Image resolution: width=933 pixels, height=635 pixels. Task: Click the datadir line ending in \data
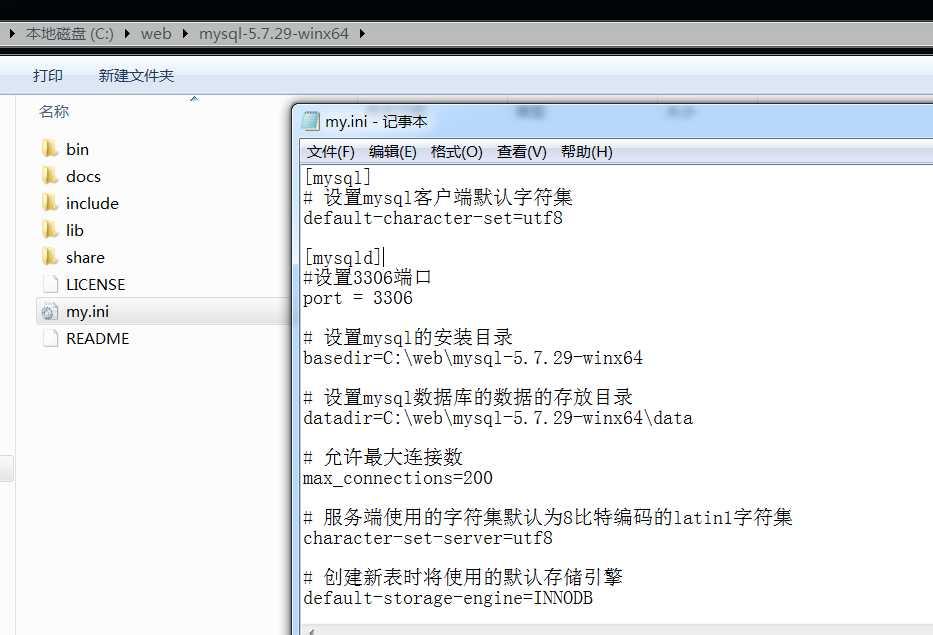coord(498,418)
